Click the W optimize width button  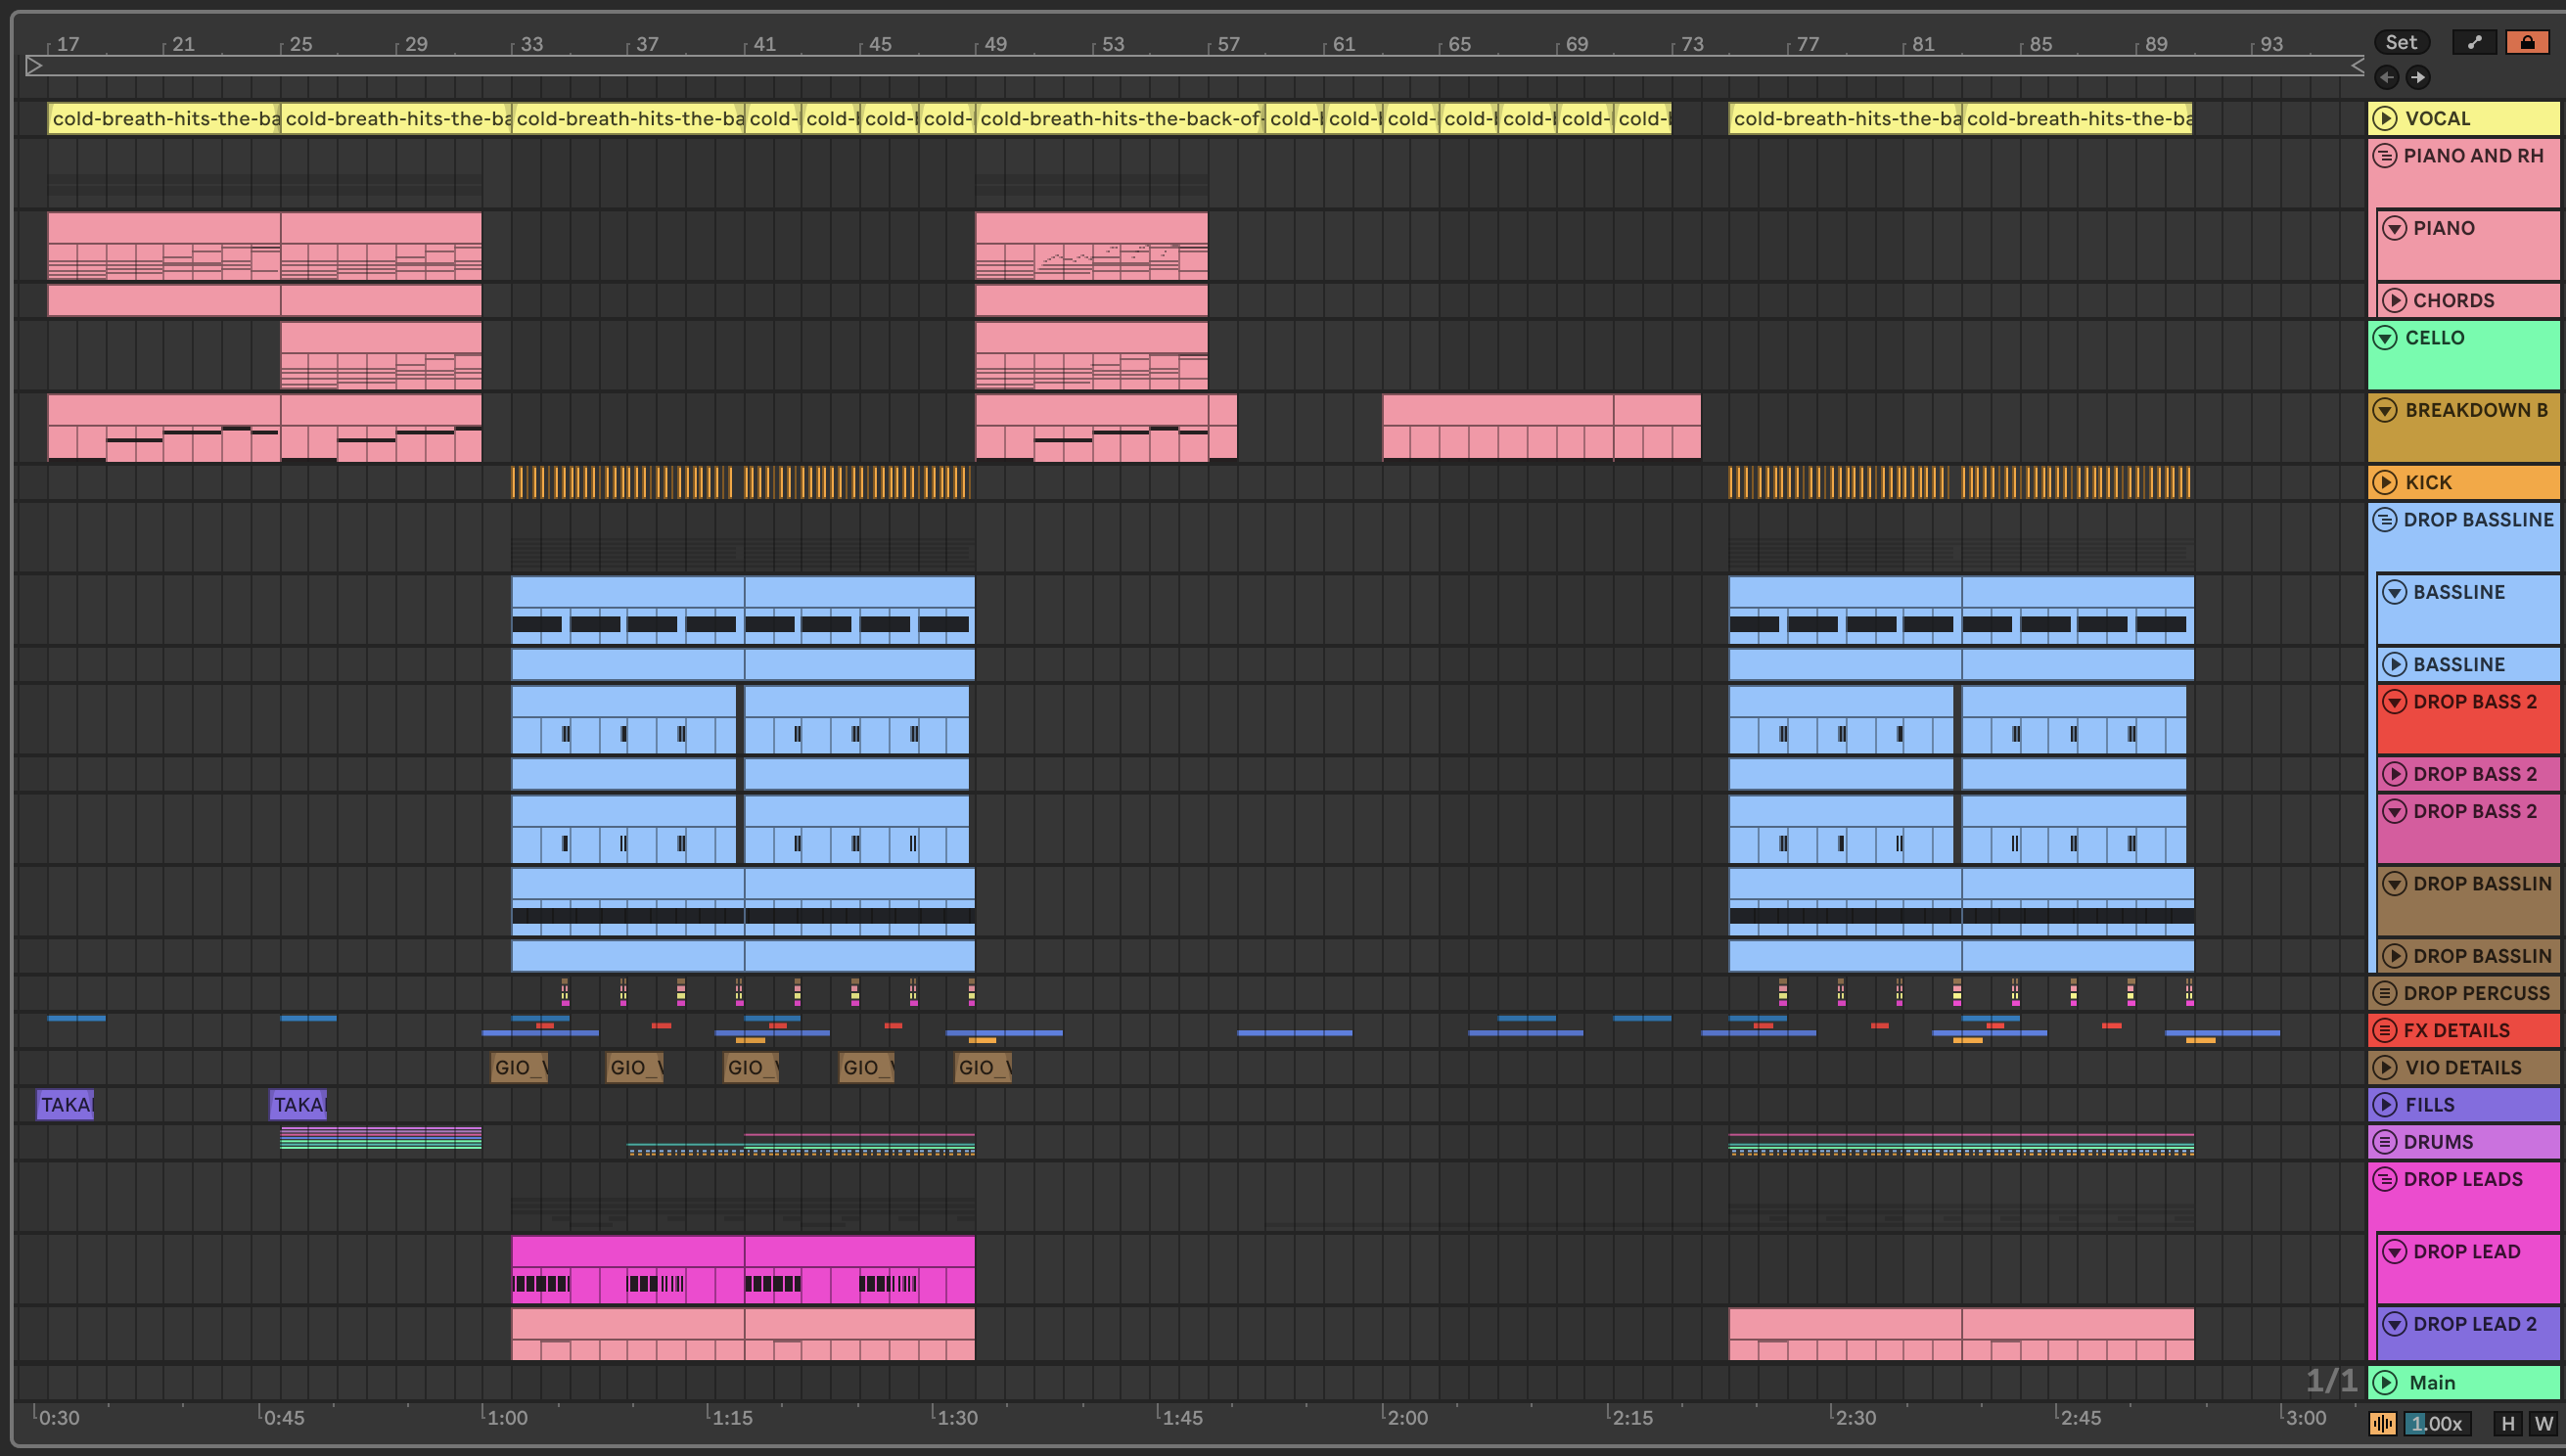[x=2543, y=1423]
